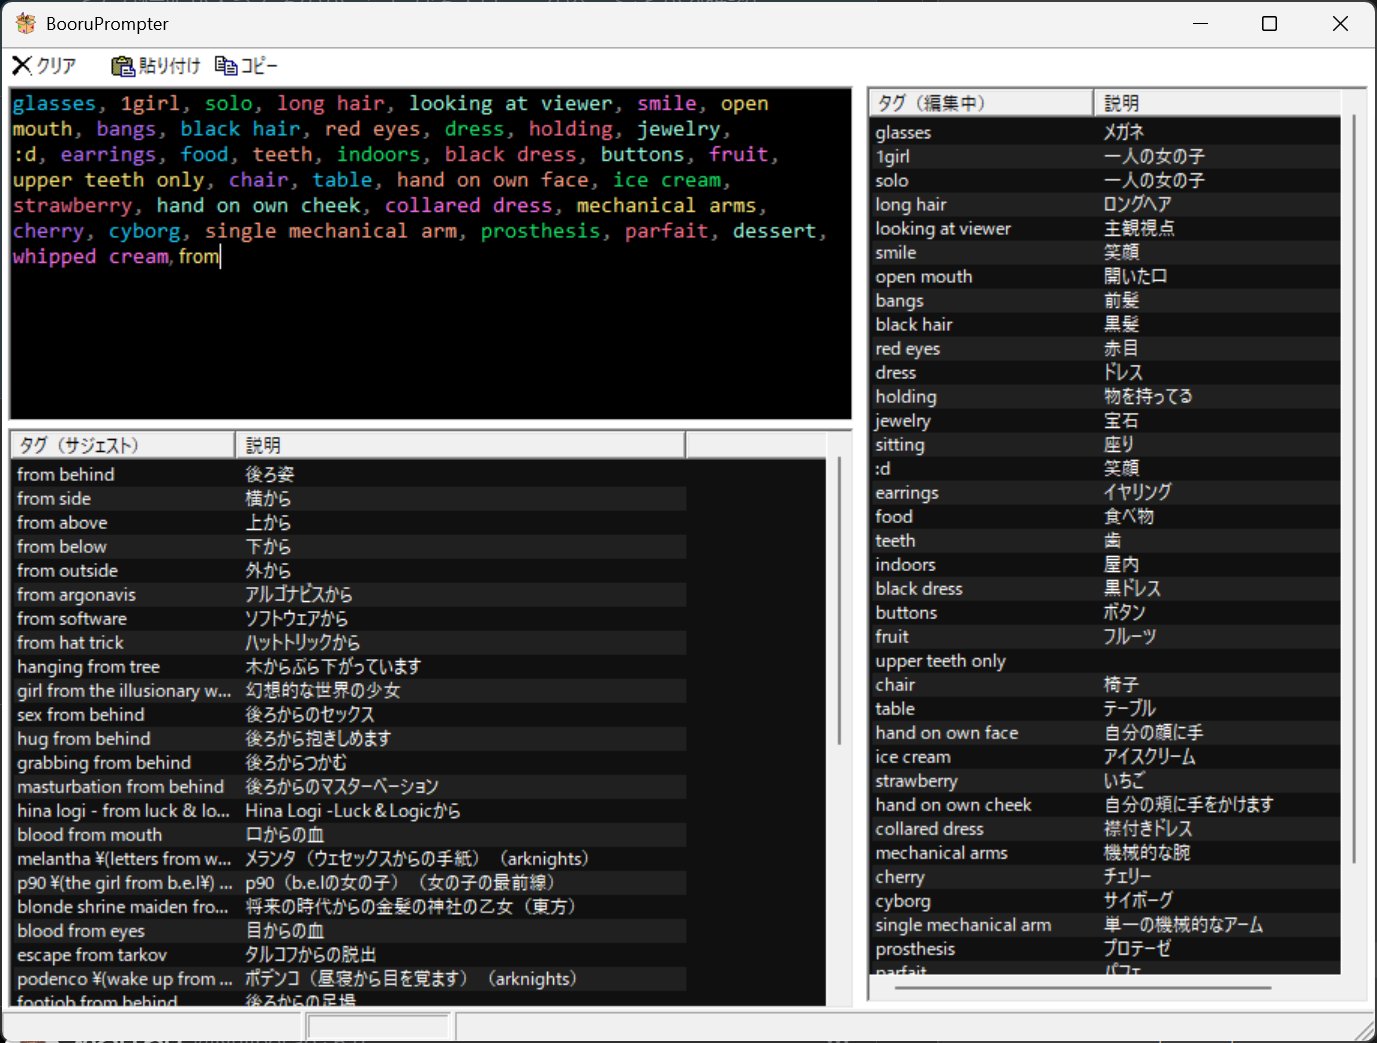
Task: Select "open mouth" row in the editing tag list
Action: click(x=1105, y=276)
